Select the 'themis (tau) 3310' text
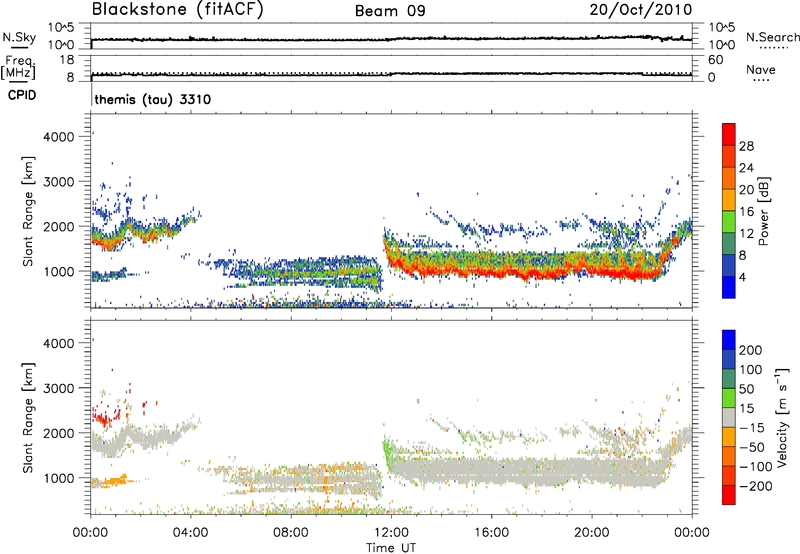The image size is (800, 554). tap(153, 99)
